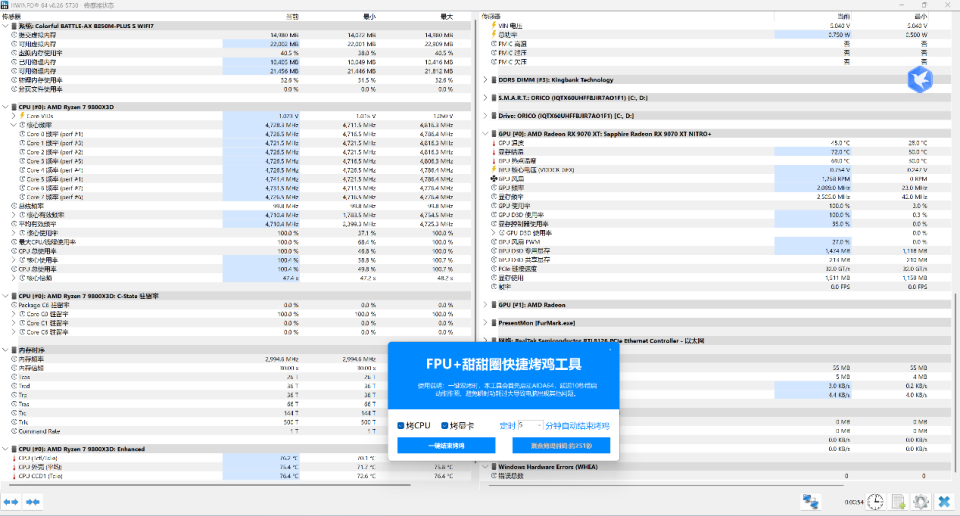
Task: Click the 一键结束烤鸡 button
Action: 446,446
